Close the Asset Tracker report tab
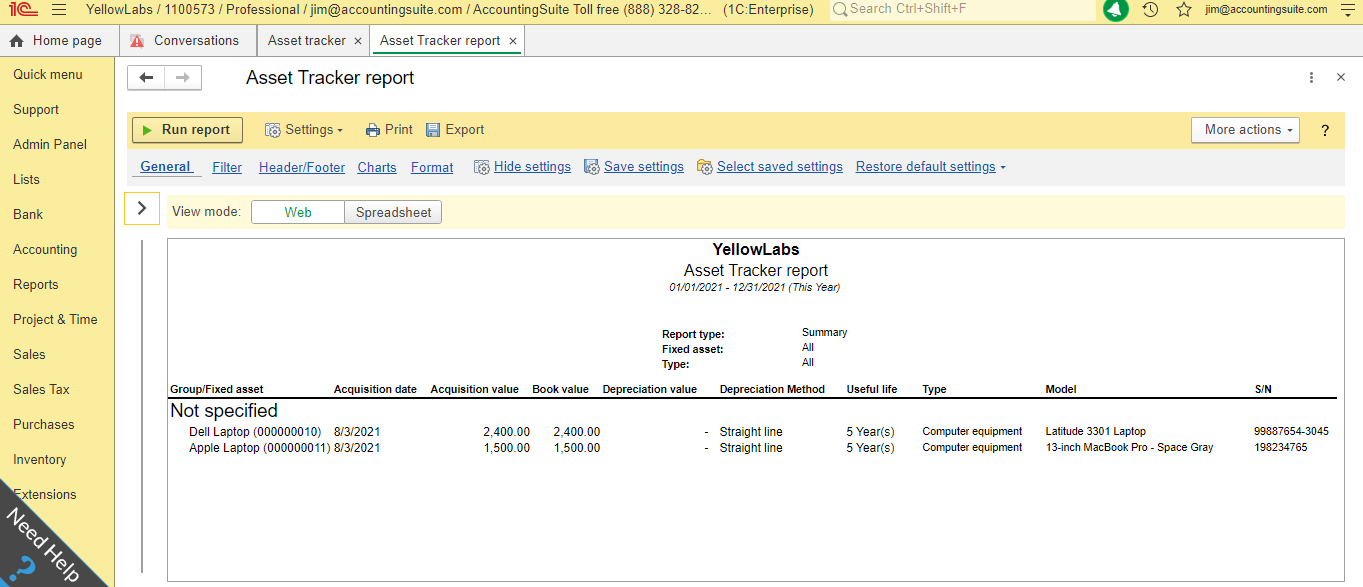 (513, 41)
